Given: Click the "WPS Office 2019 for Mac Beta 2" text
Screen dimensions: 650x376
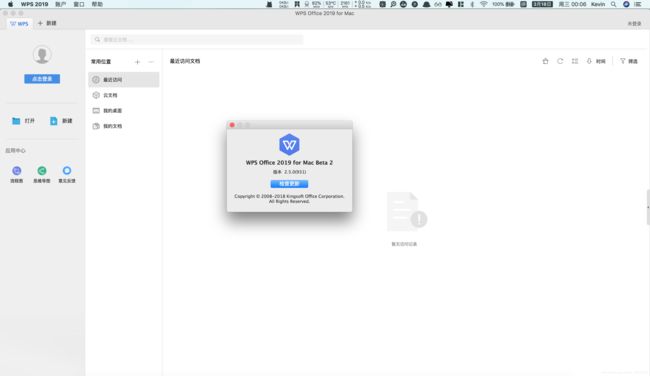Looking at the screenshot, I should click(289, 163).
